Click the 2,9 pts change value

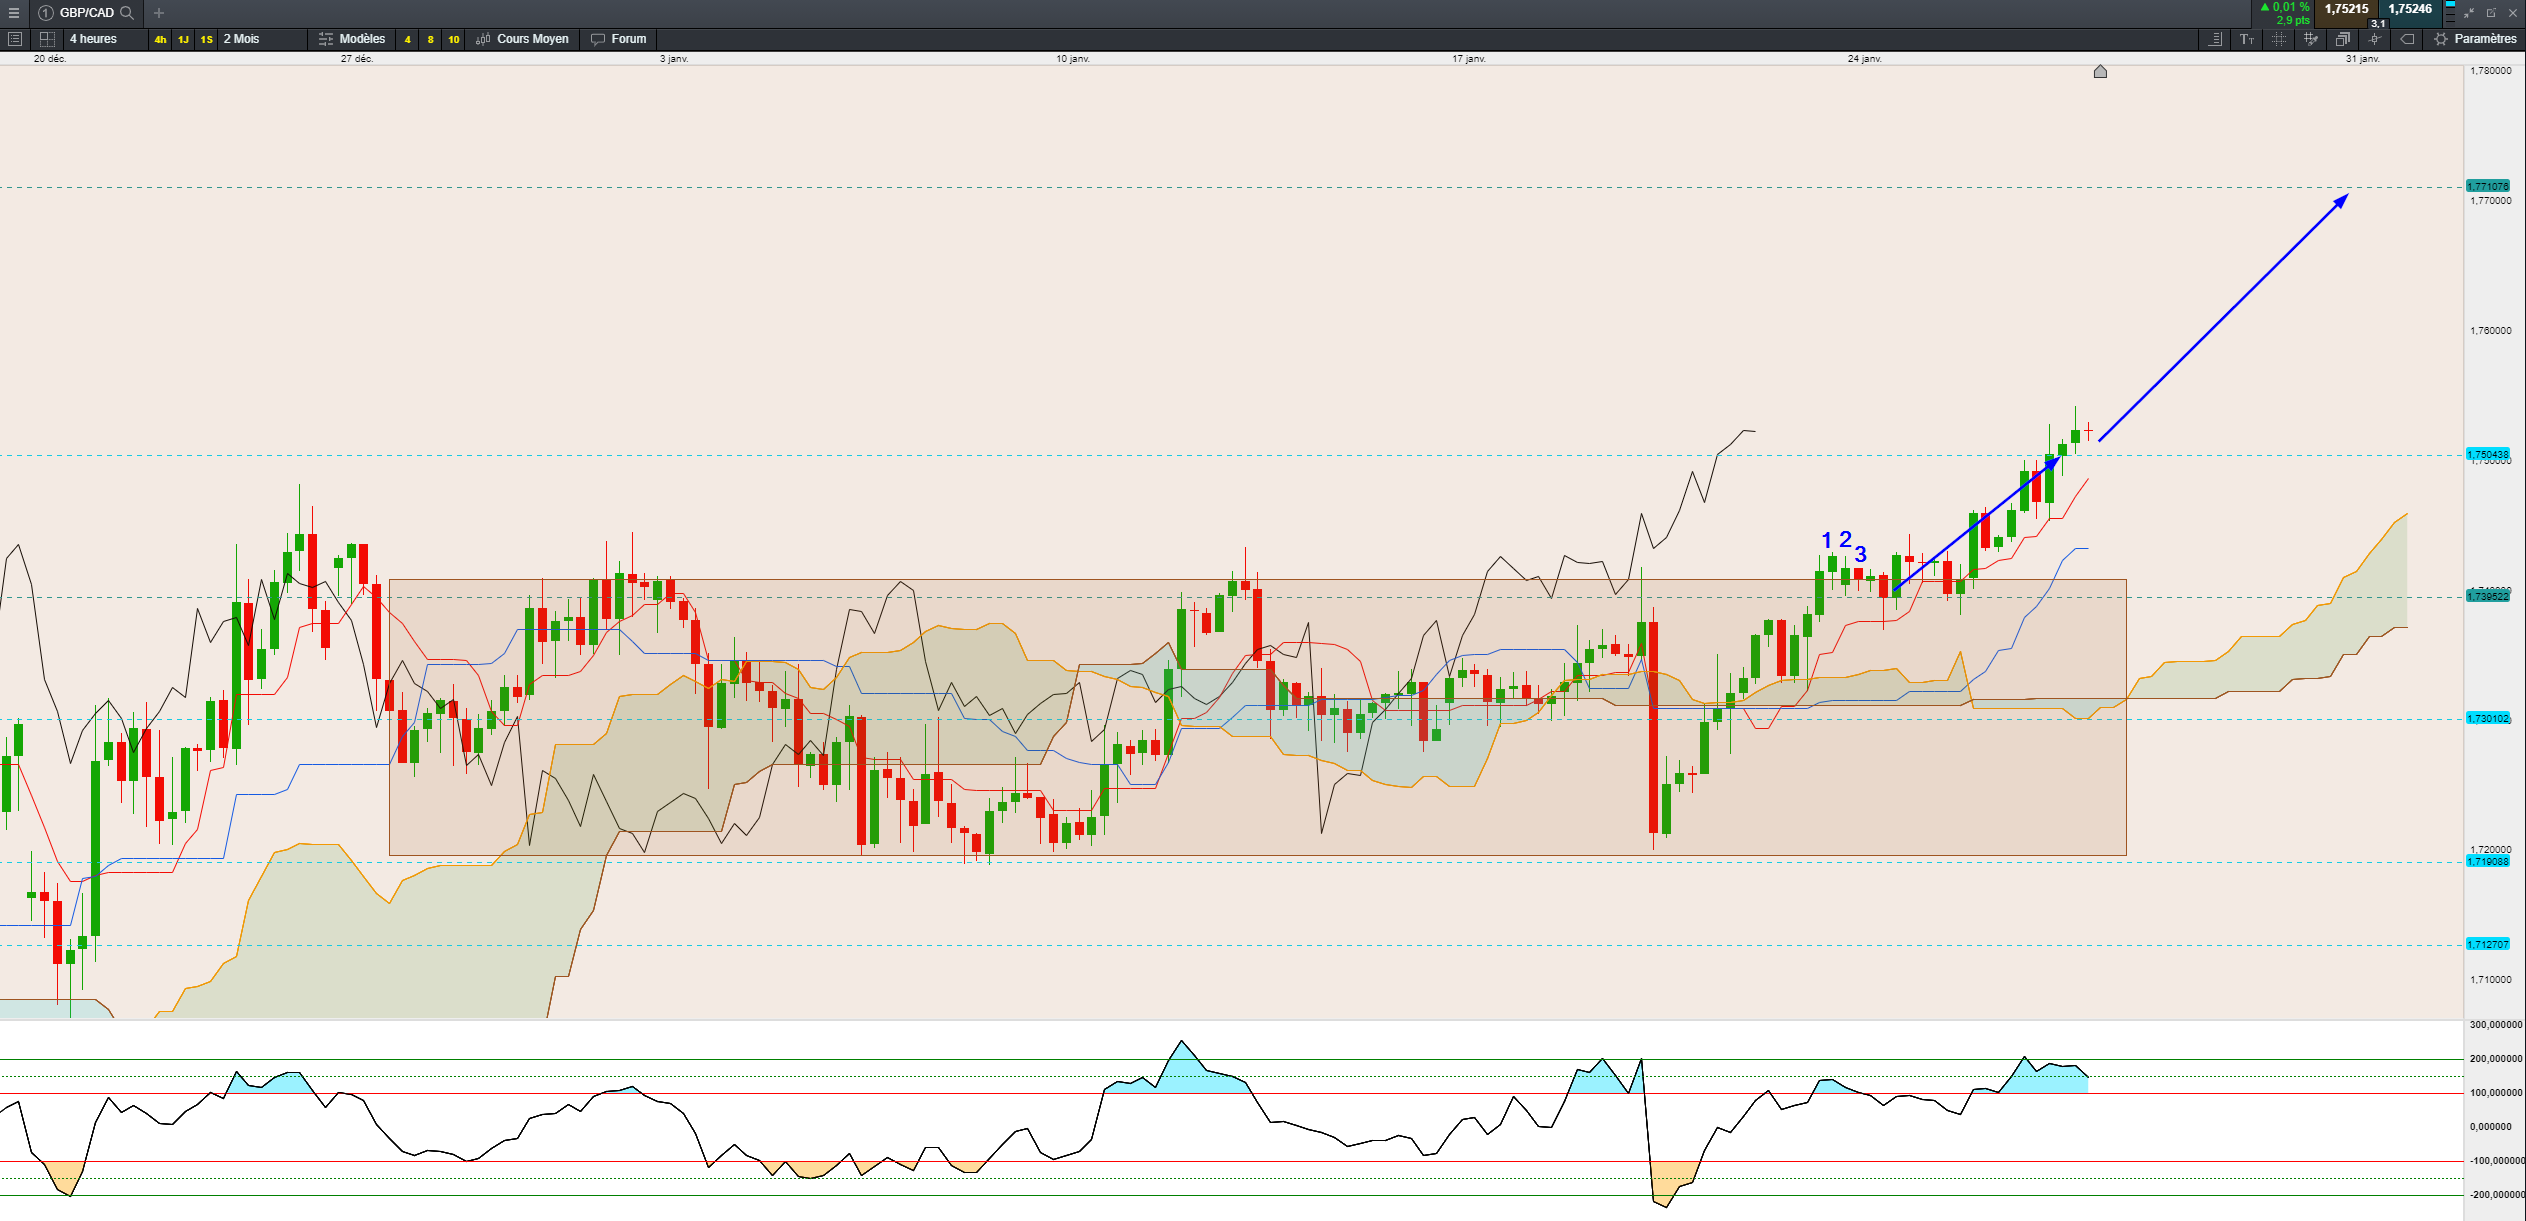(2293, 20)
